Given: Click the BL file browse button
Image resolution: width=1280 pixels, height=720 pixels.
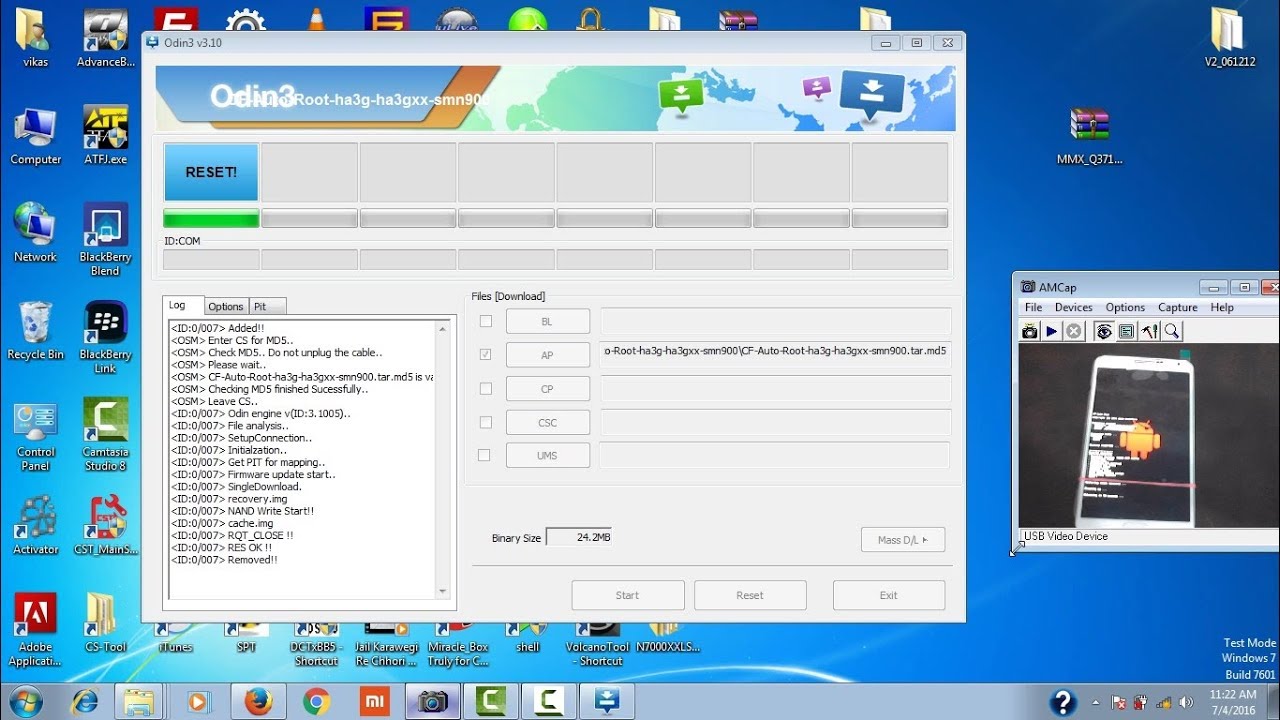Looking at the screenshot, I should (547, 322).
